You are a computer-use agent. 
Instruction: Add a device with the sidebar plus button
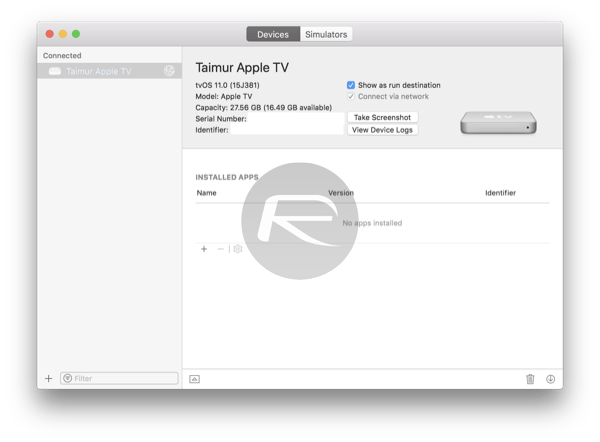click(x=49, y=378)
